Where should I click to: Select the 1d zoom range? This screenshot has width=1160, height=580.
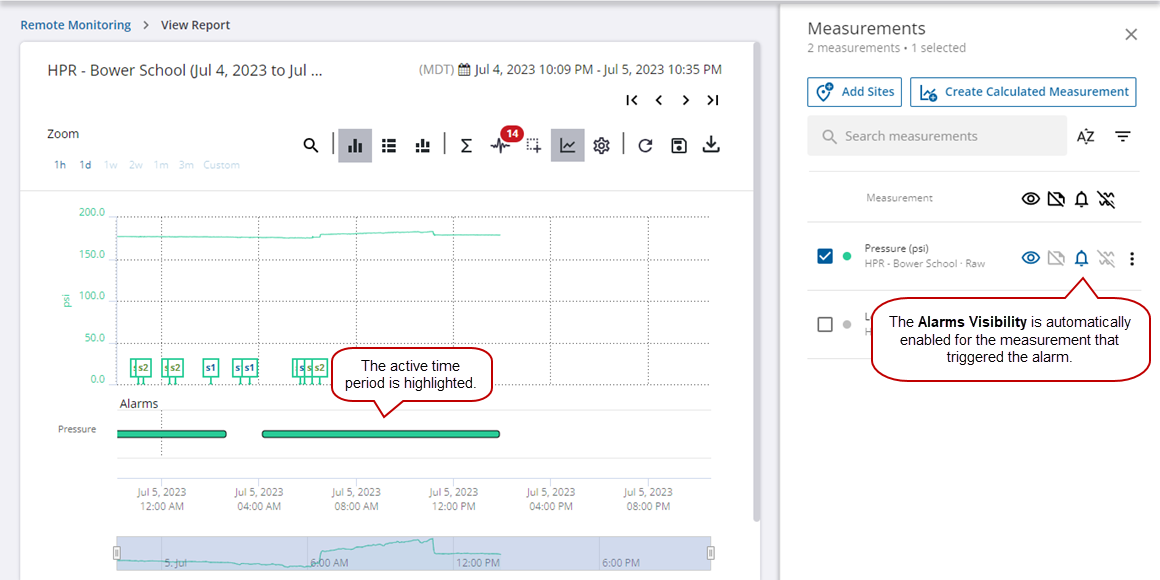[86, 165]
